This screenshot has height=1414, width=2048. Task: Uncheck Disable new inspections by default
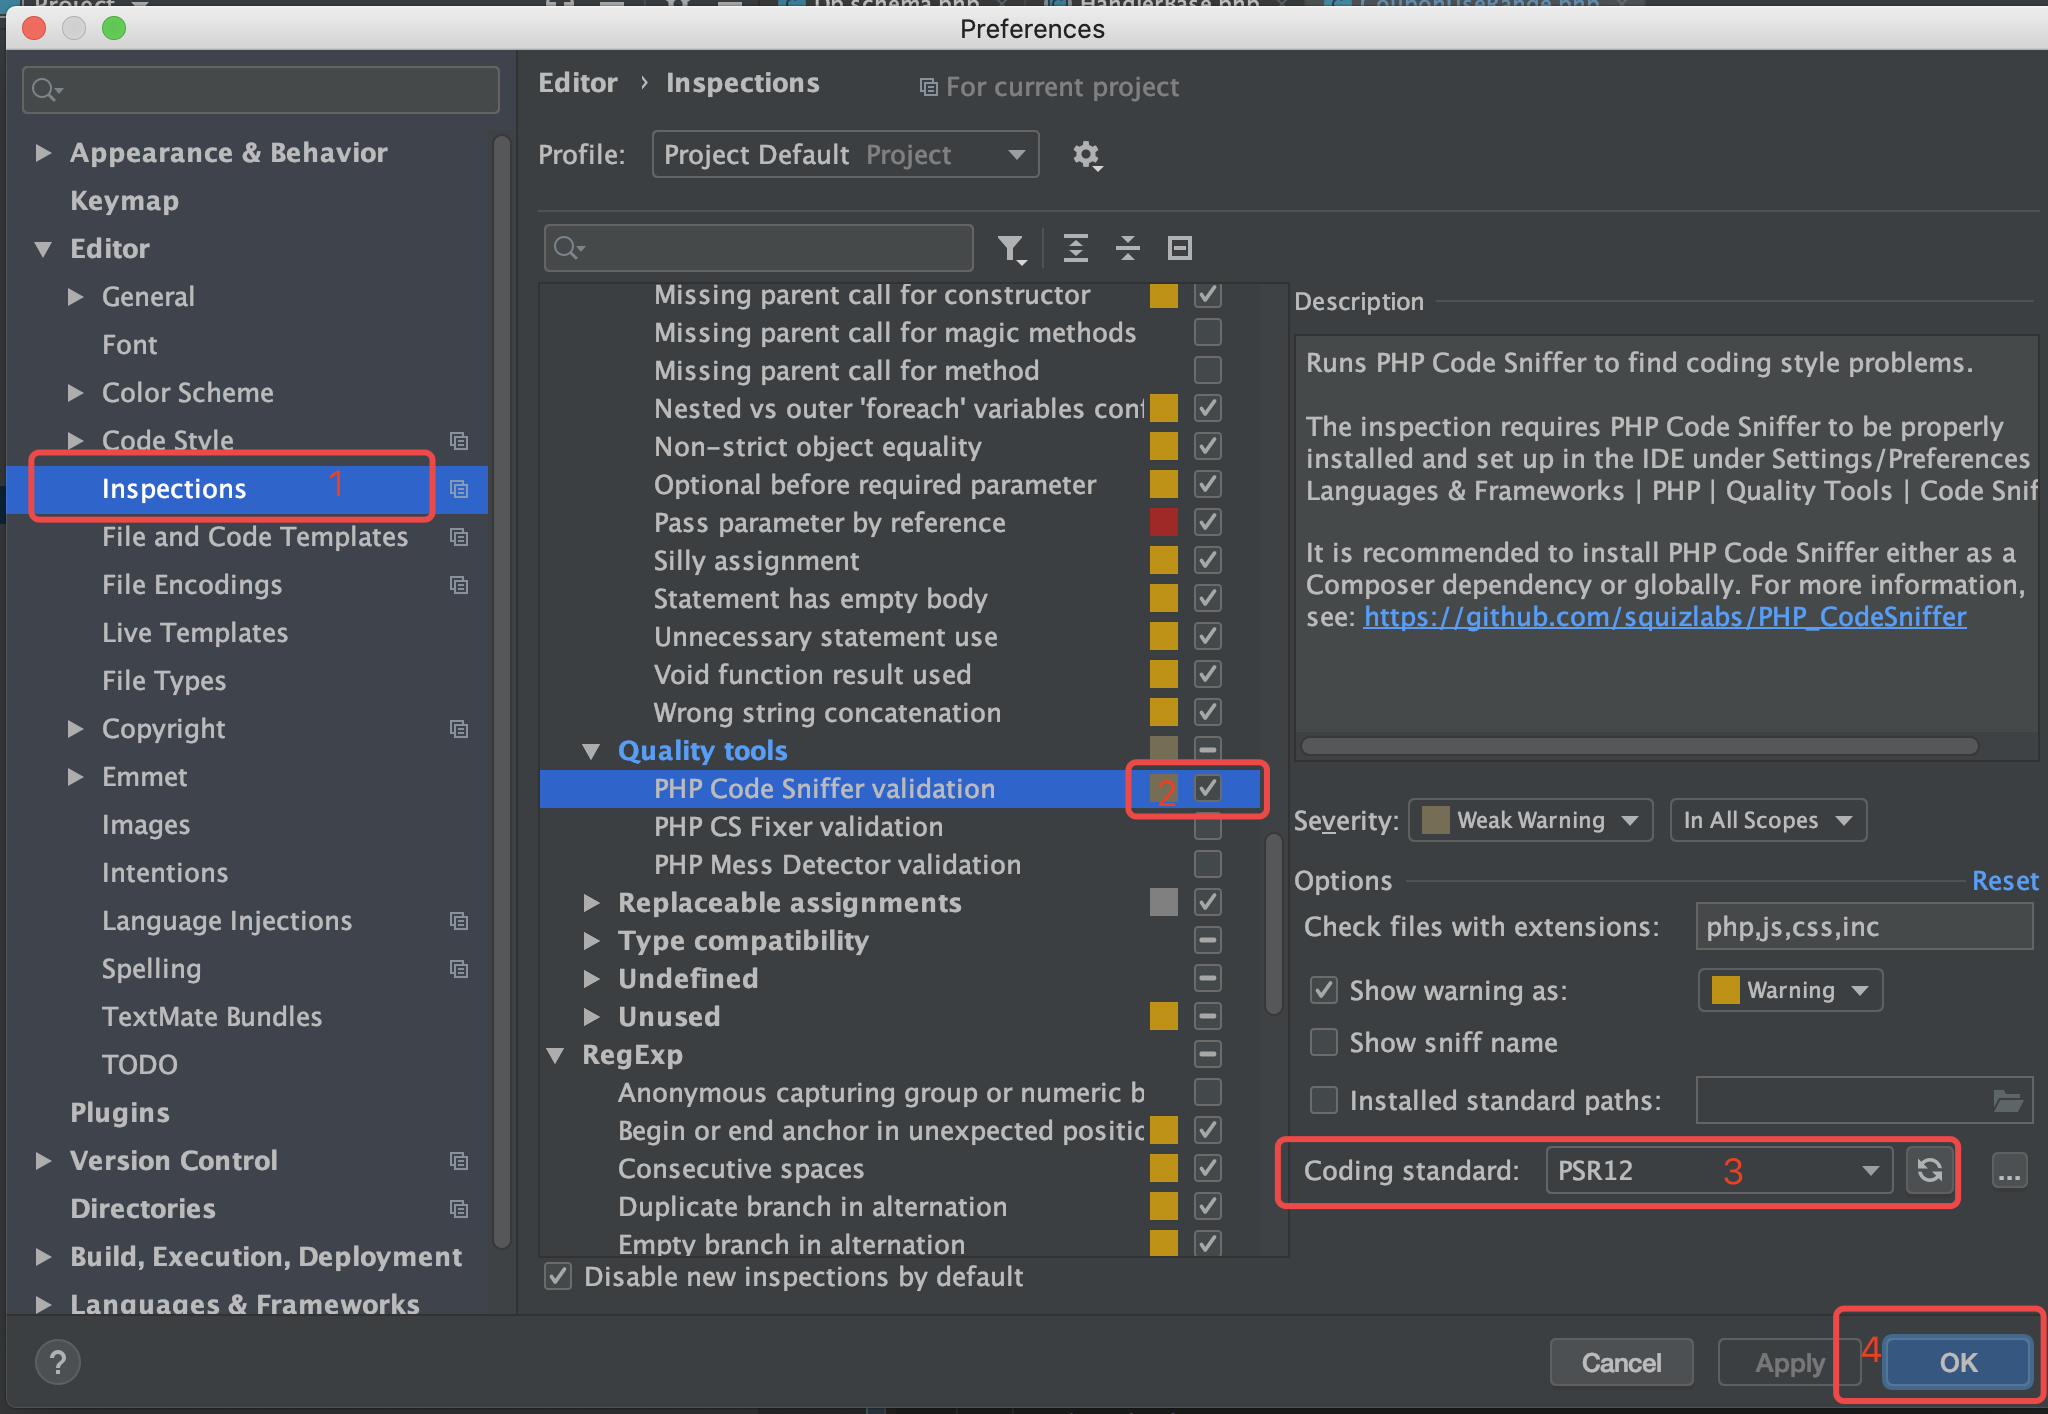pyautogui.click(x=557, y=1276)
